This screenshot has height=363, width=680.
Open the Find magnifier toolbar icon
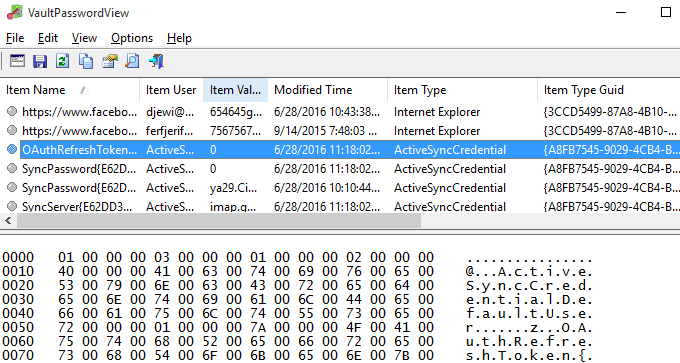[x=132, y=61]
